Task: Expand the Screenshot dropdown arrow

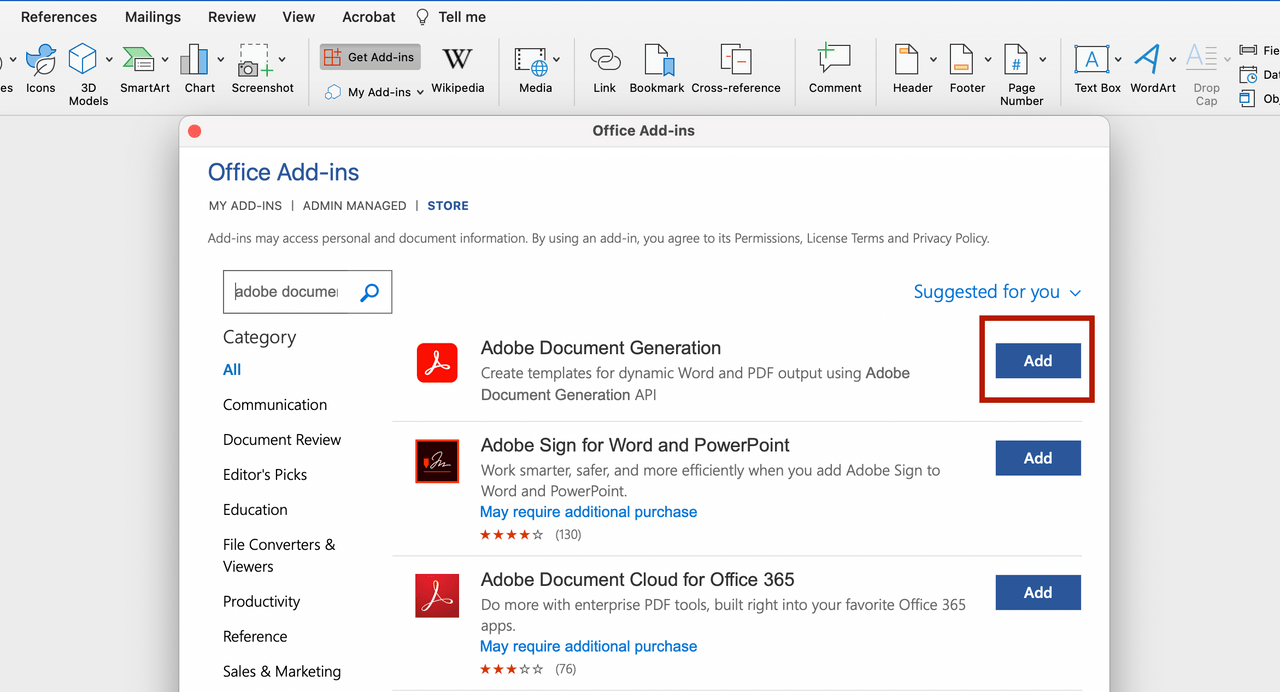Action: pos(282,60)
